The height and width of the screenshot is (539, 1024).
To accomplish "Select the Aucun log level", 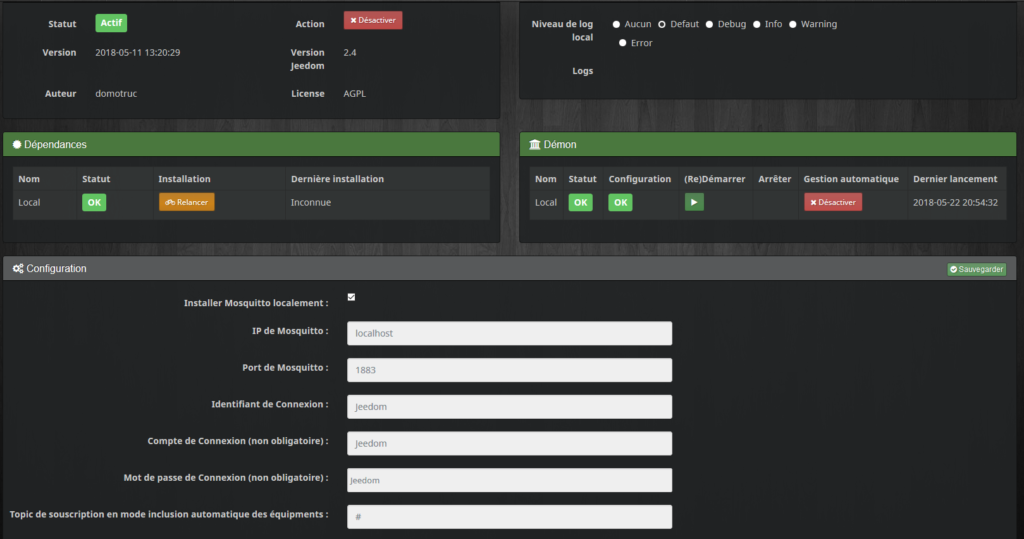I will [x=617, y=24].
